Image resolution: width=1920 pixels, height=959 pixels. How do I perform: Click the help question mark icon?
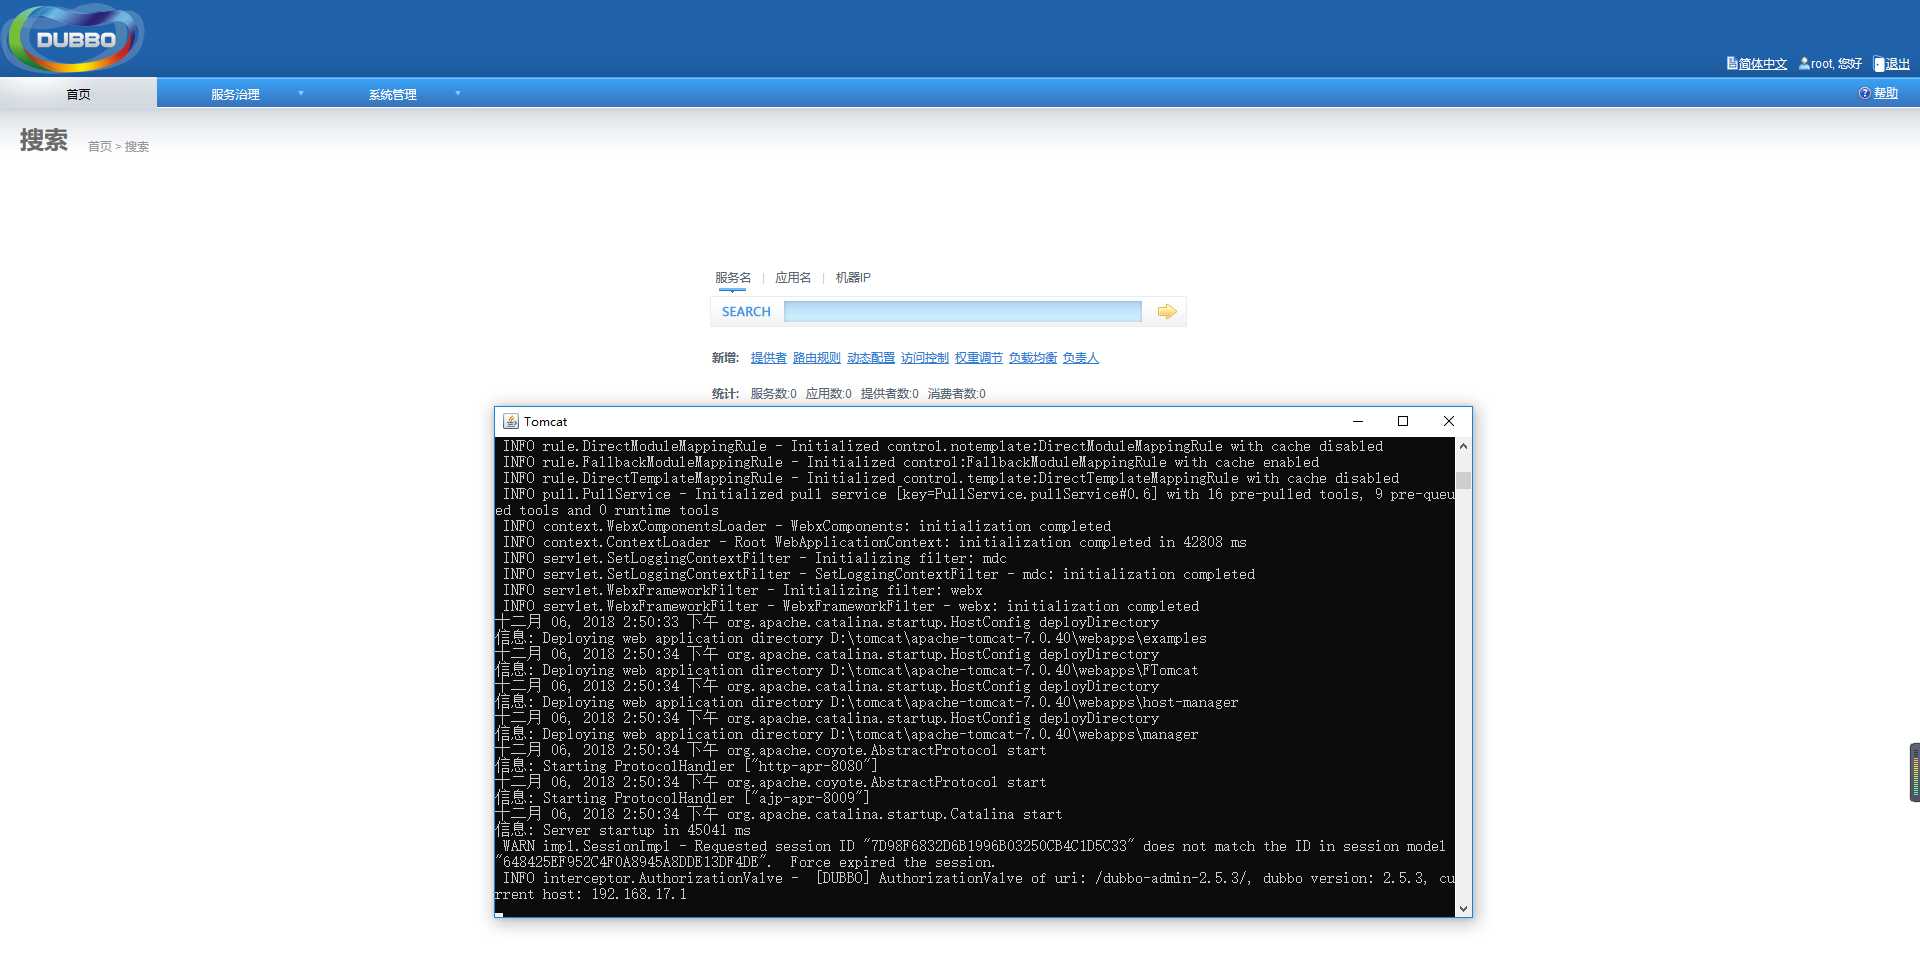(1864, 93)
